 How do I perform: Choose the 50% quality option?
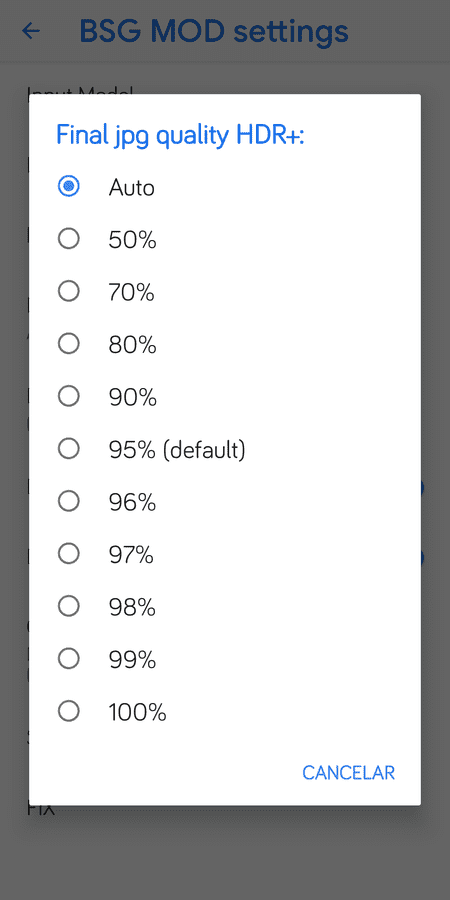coord(69,239)
